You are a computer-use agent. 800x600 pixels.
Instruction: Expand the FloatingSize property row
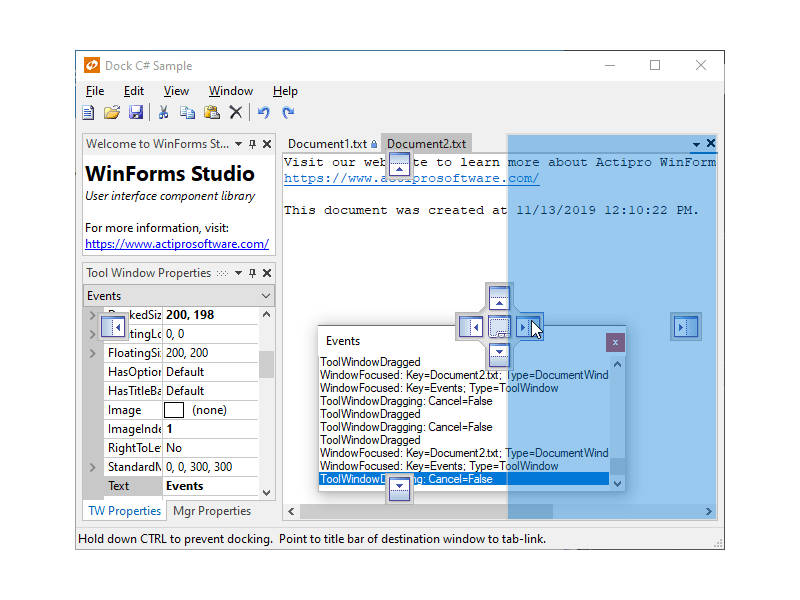pyautogui.click(x=92, y=353)
